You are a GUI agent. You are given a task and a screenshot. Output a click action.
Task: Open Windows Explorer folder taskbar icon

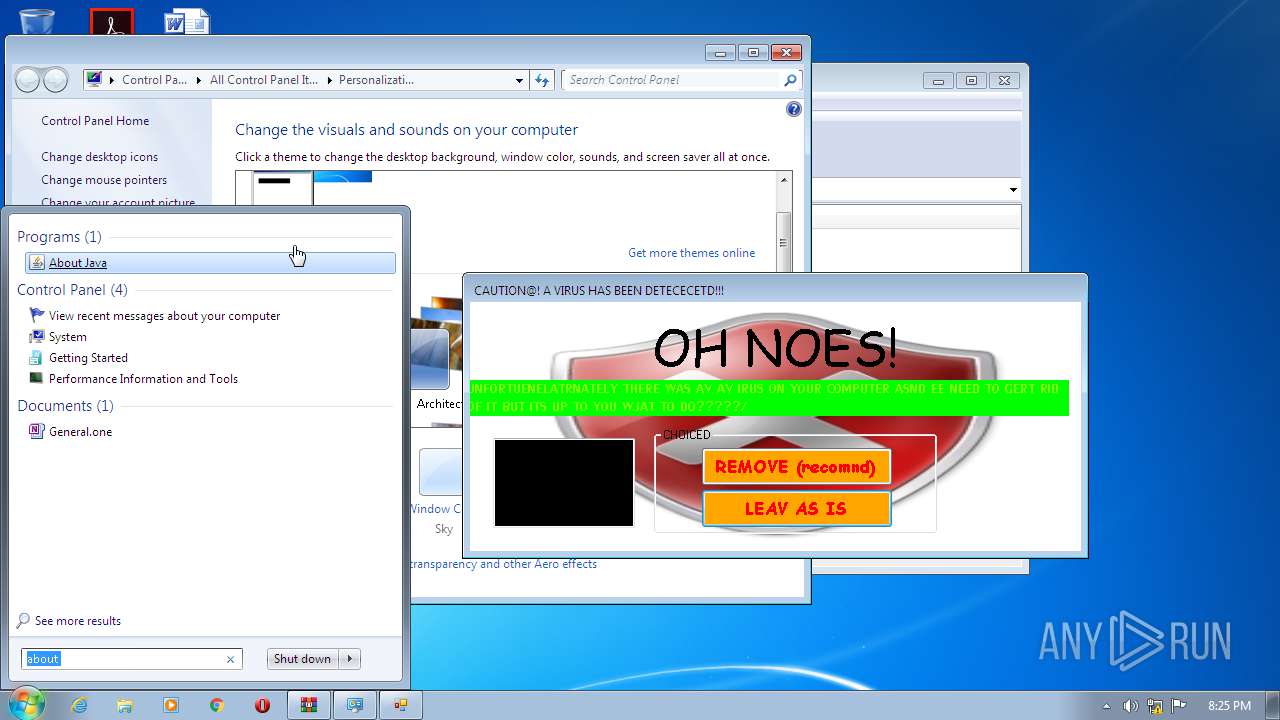[x=125, y=705]
